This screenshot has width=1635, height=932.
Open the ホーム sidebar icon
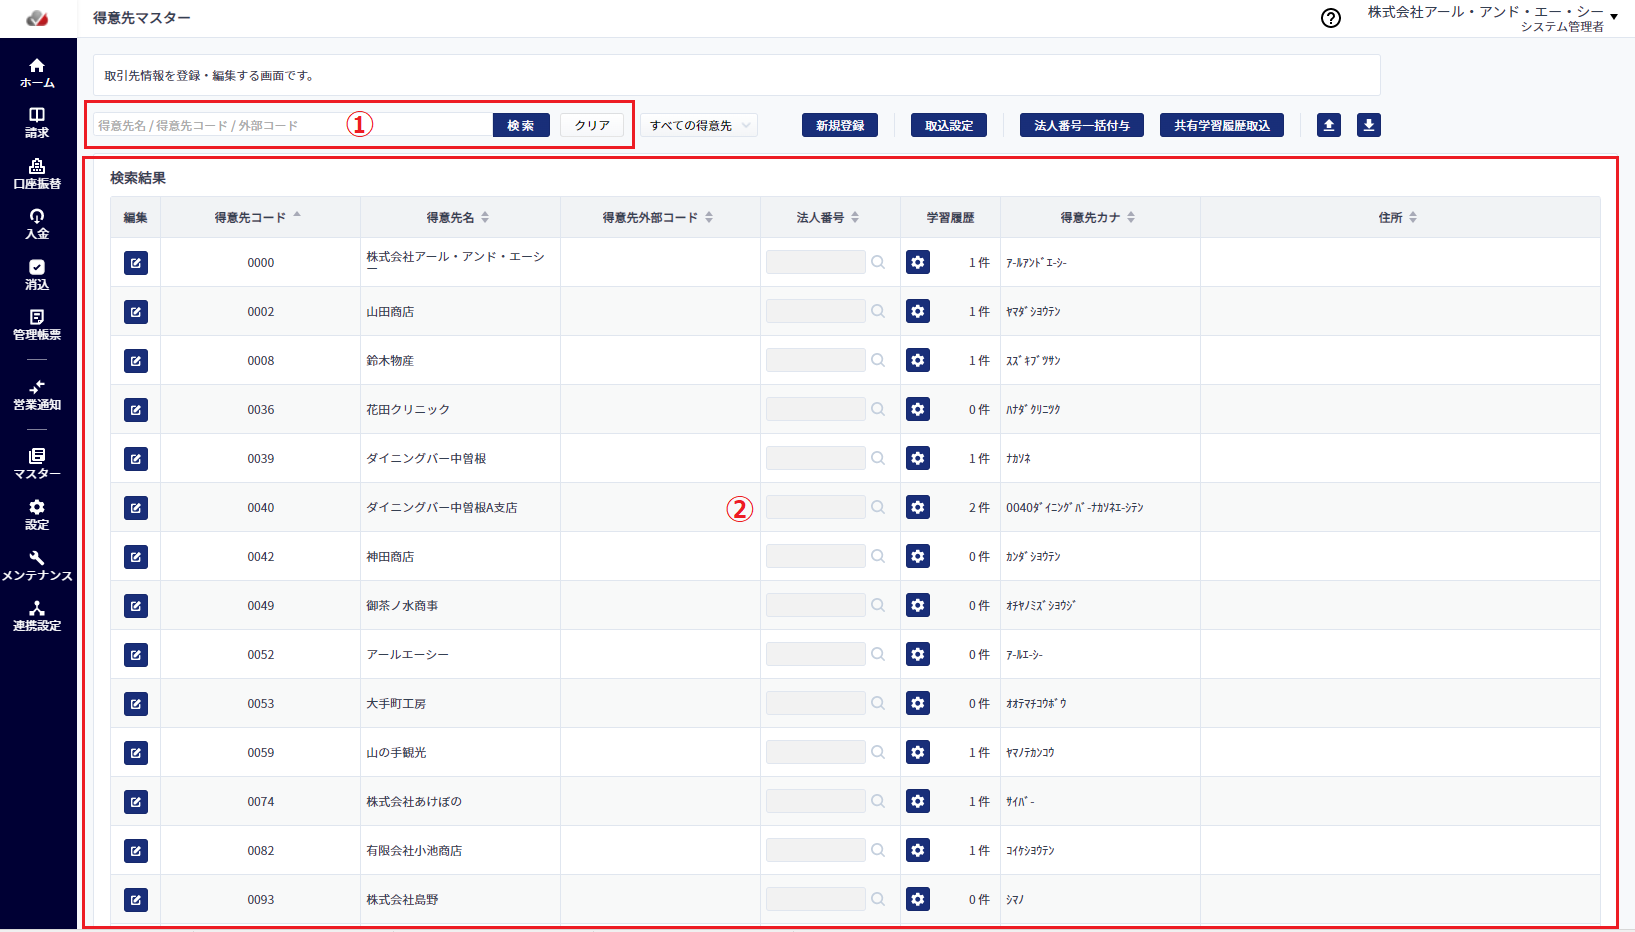37,72
